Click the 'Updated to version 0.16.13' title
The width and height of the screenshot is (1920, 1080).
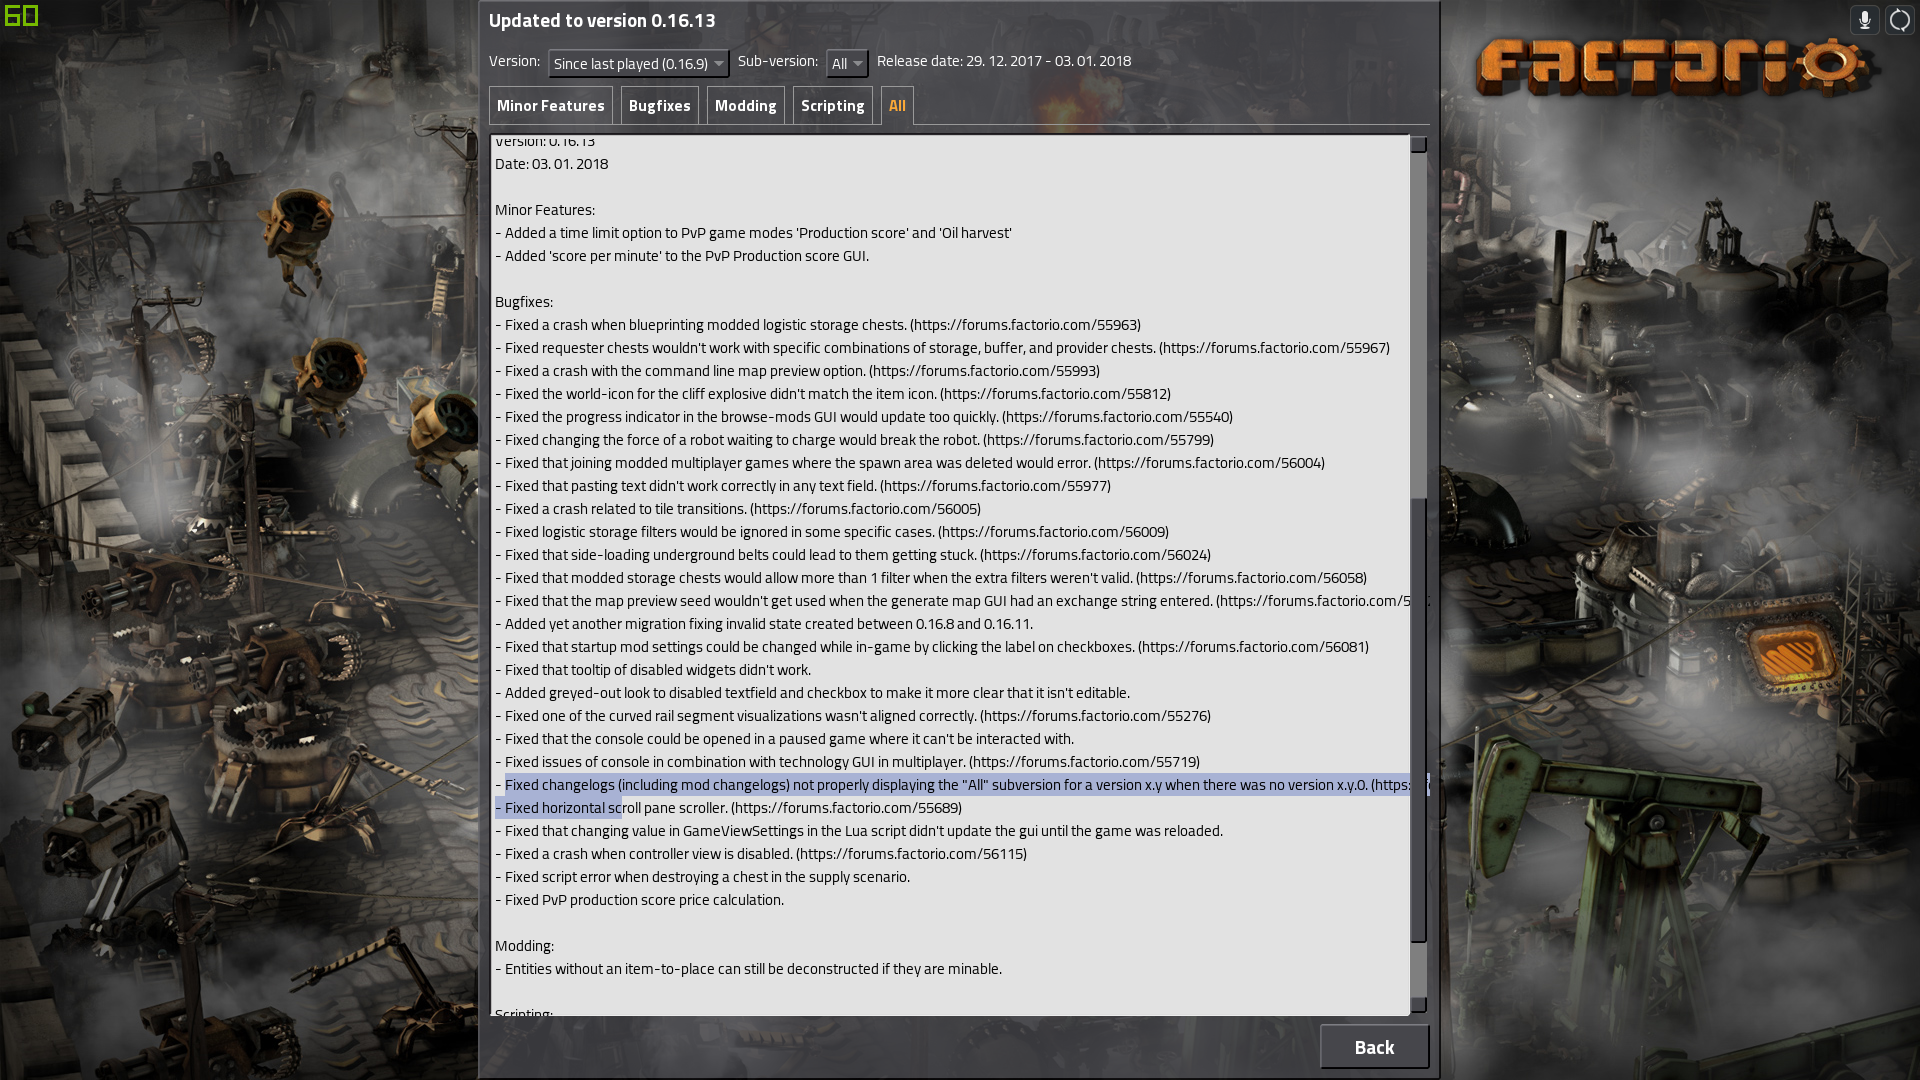pos(602,20)
